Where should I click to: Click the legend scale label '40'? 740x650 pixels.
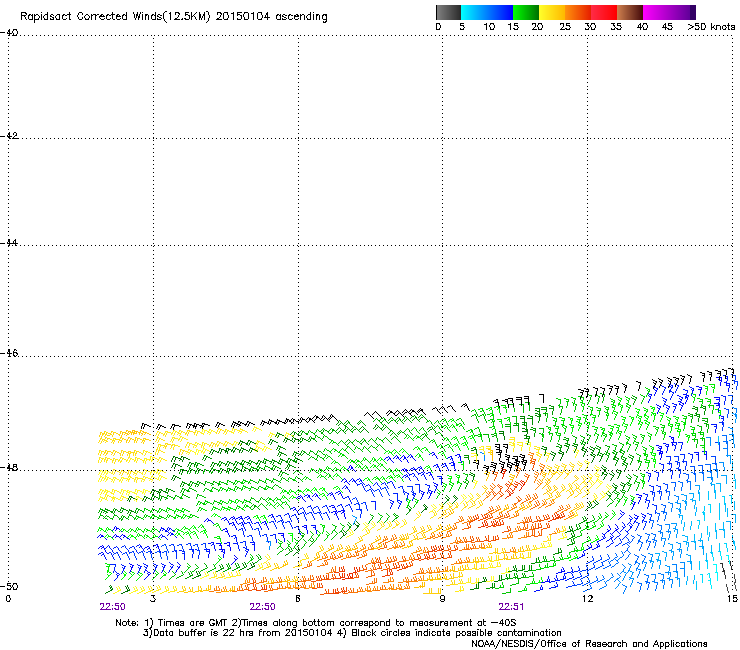[642, 27]
